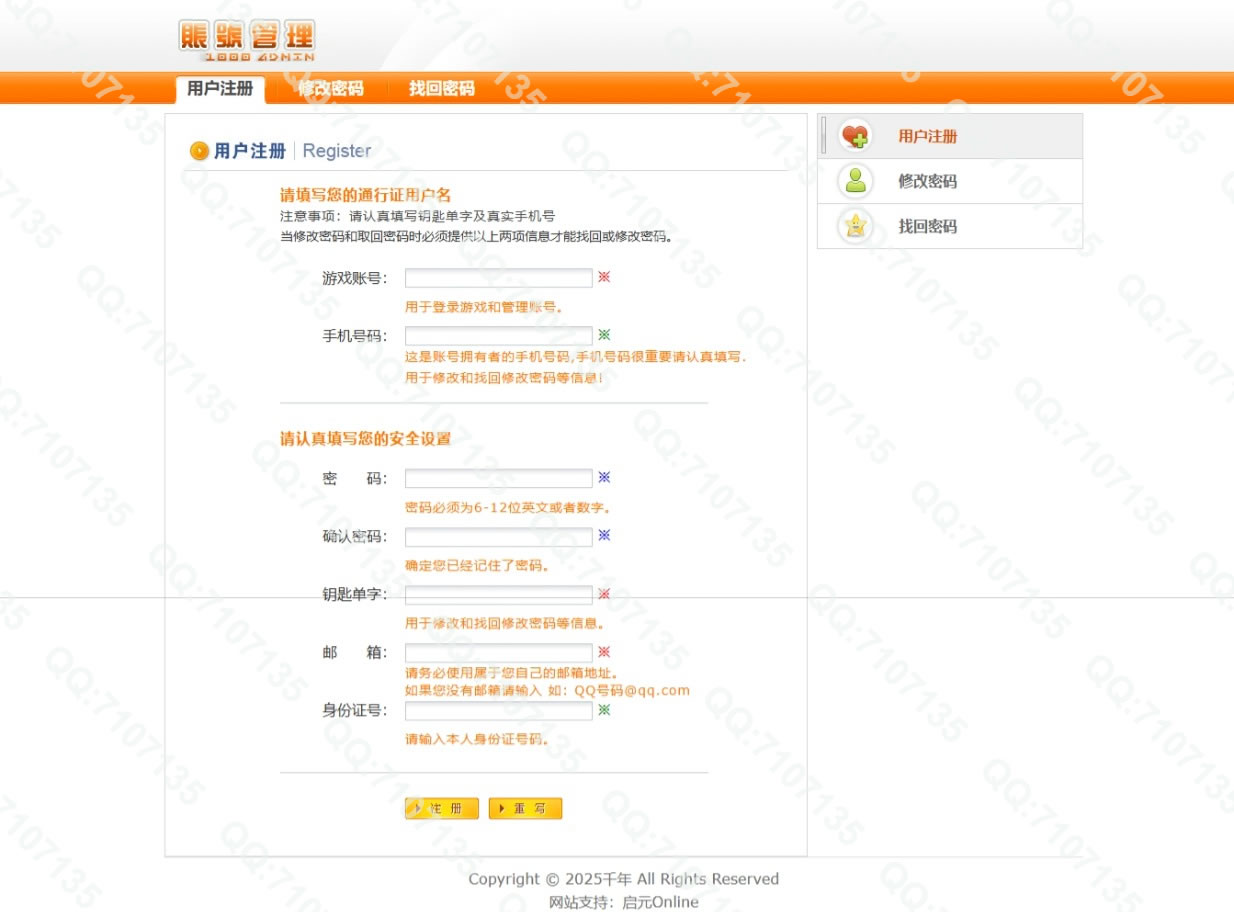Click the heart icon beside 用户注册
The image size is (1234, 912).
pyautogui.click(x=855, y=136)
